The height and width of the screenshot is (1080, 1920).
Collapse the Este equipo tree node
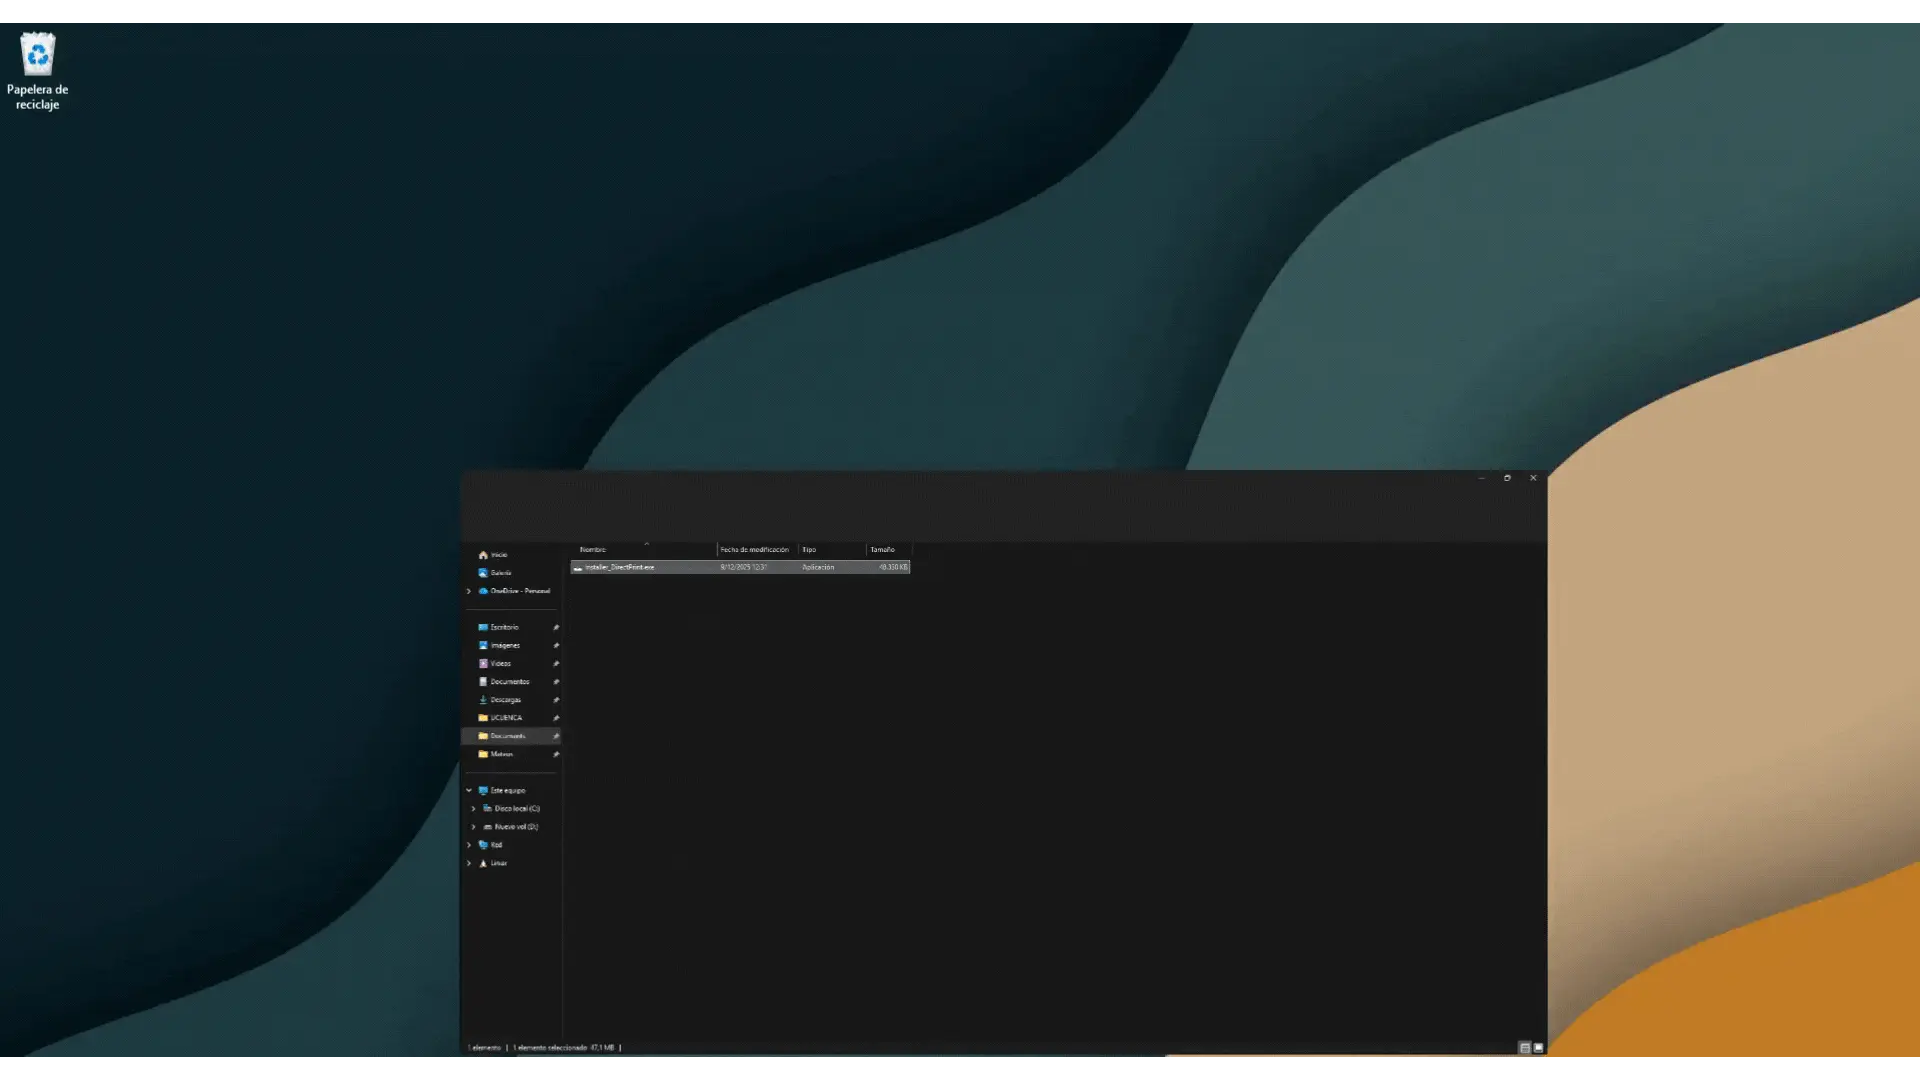click(x=469, y=790)
